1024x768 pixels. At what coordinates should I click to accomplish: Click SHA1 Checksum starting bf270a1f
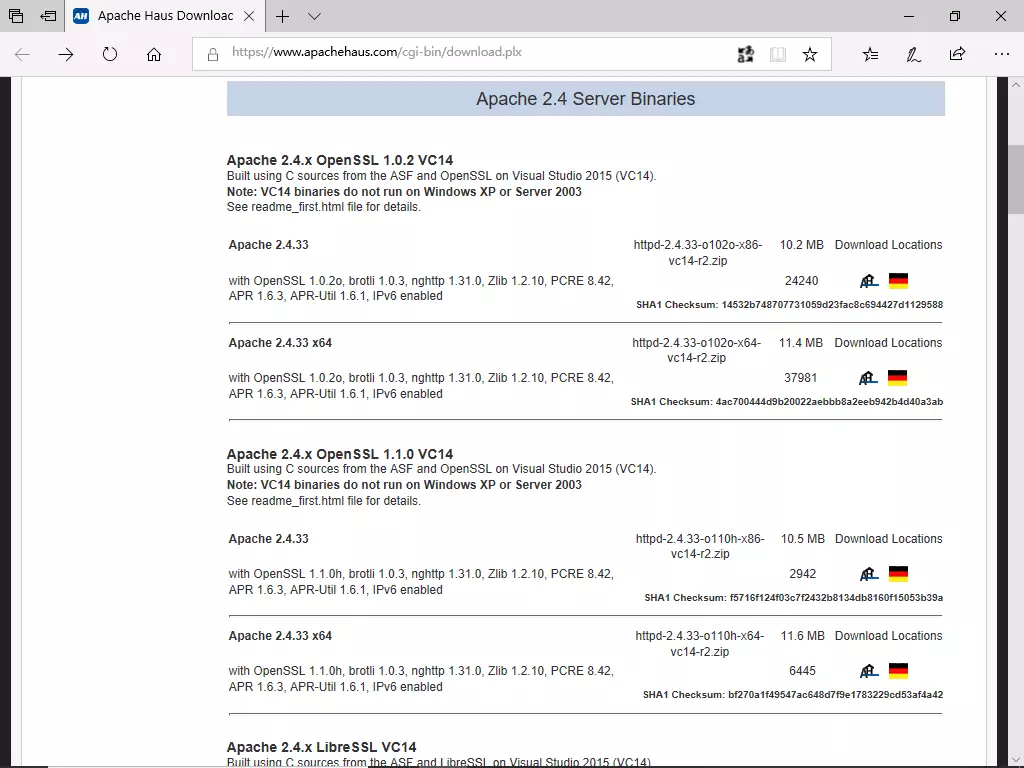[x=793, y=695]
